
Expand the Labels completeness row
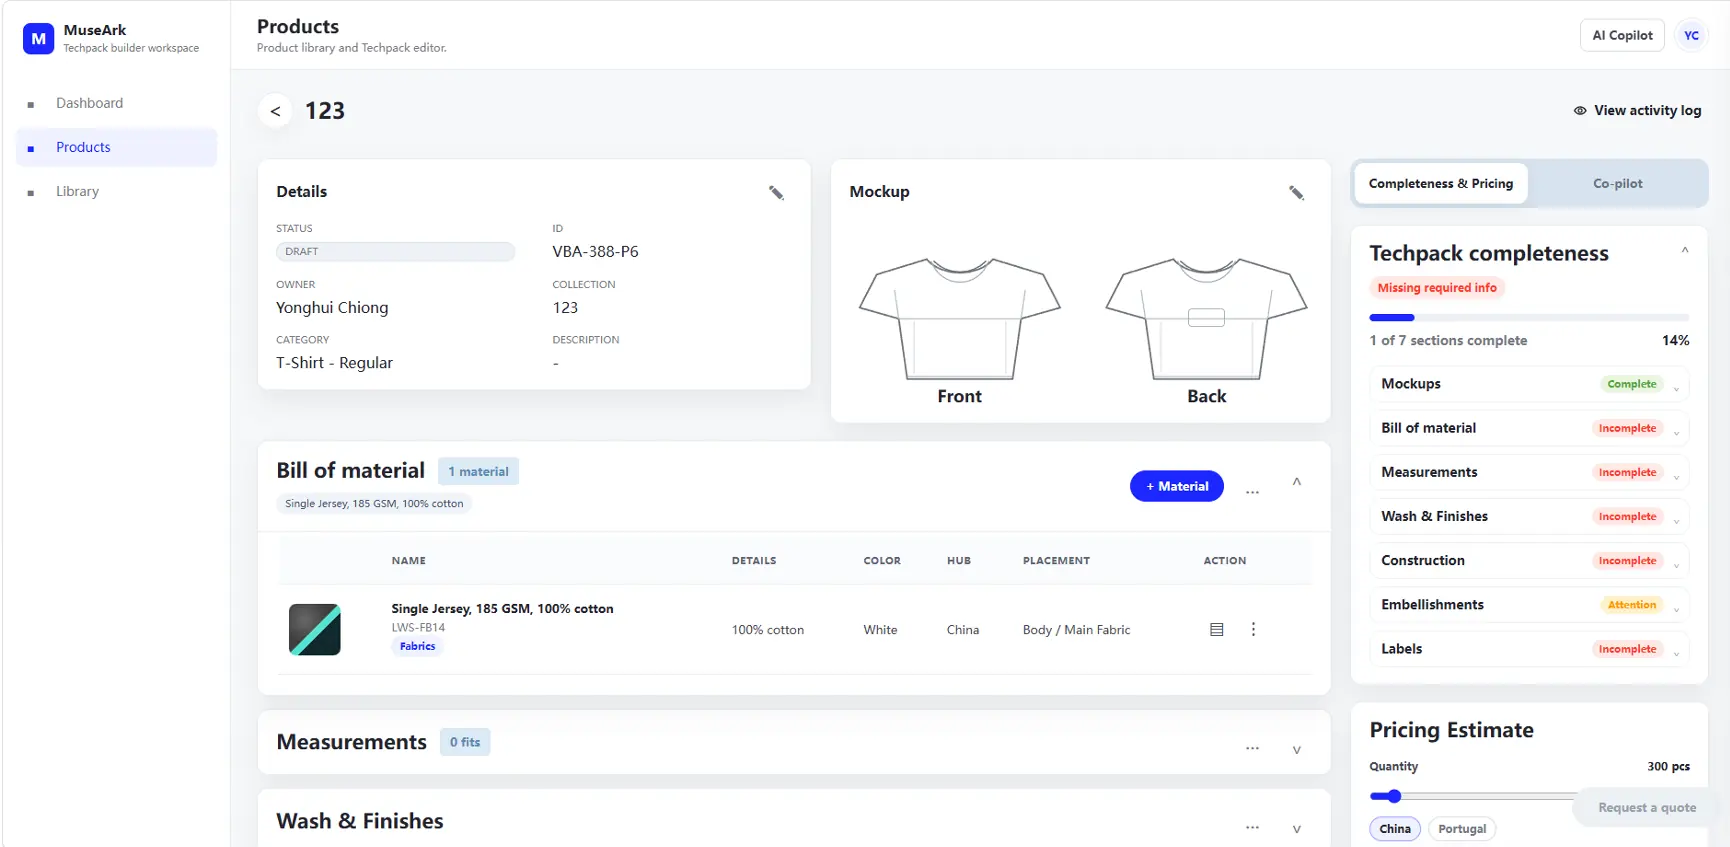(x=1676, y=653)
